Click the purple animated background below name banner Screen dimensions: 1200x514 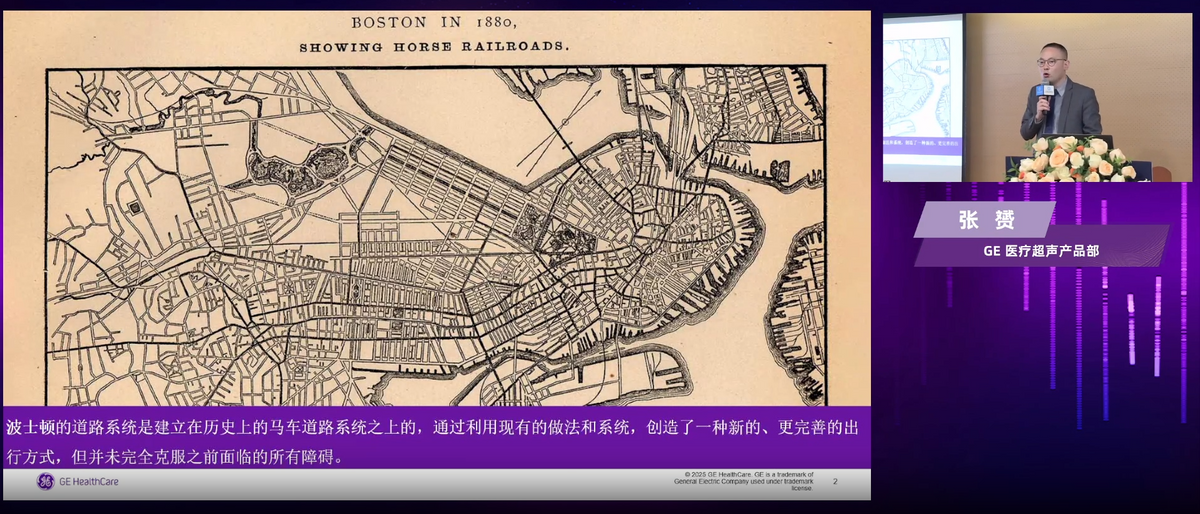(x=1040, y=380)
